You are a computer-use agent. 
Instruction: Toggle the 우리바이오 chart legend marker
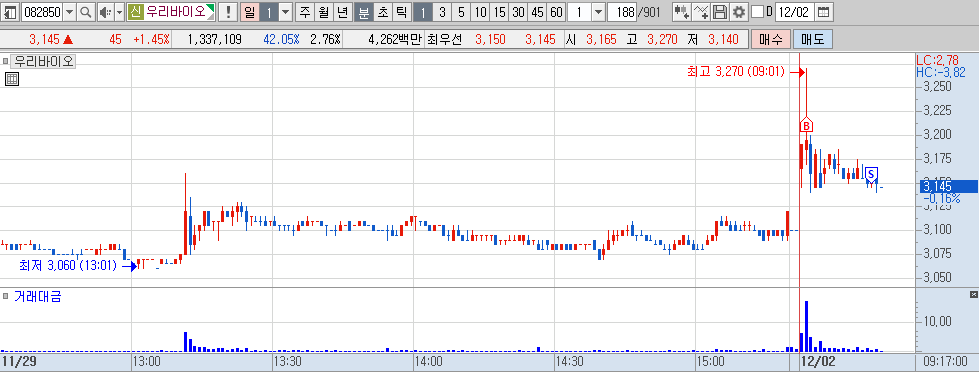pos(6,61)
